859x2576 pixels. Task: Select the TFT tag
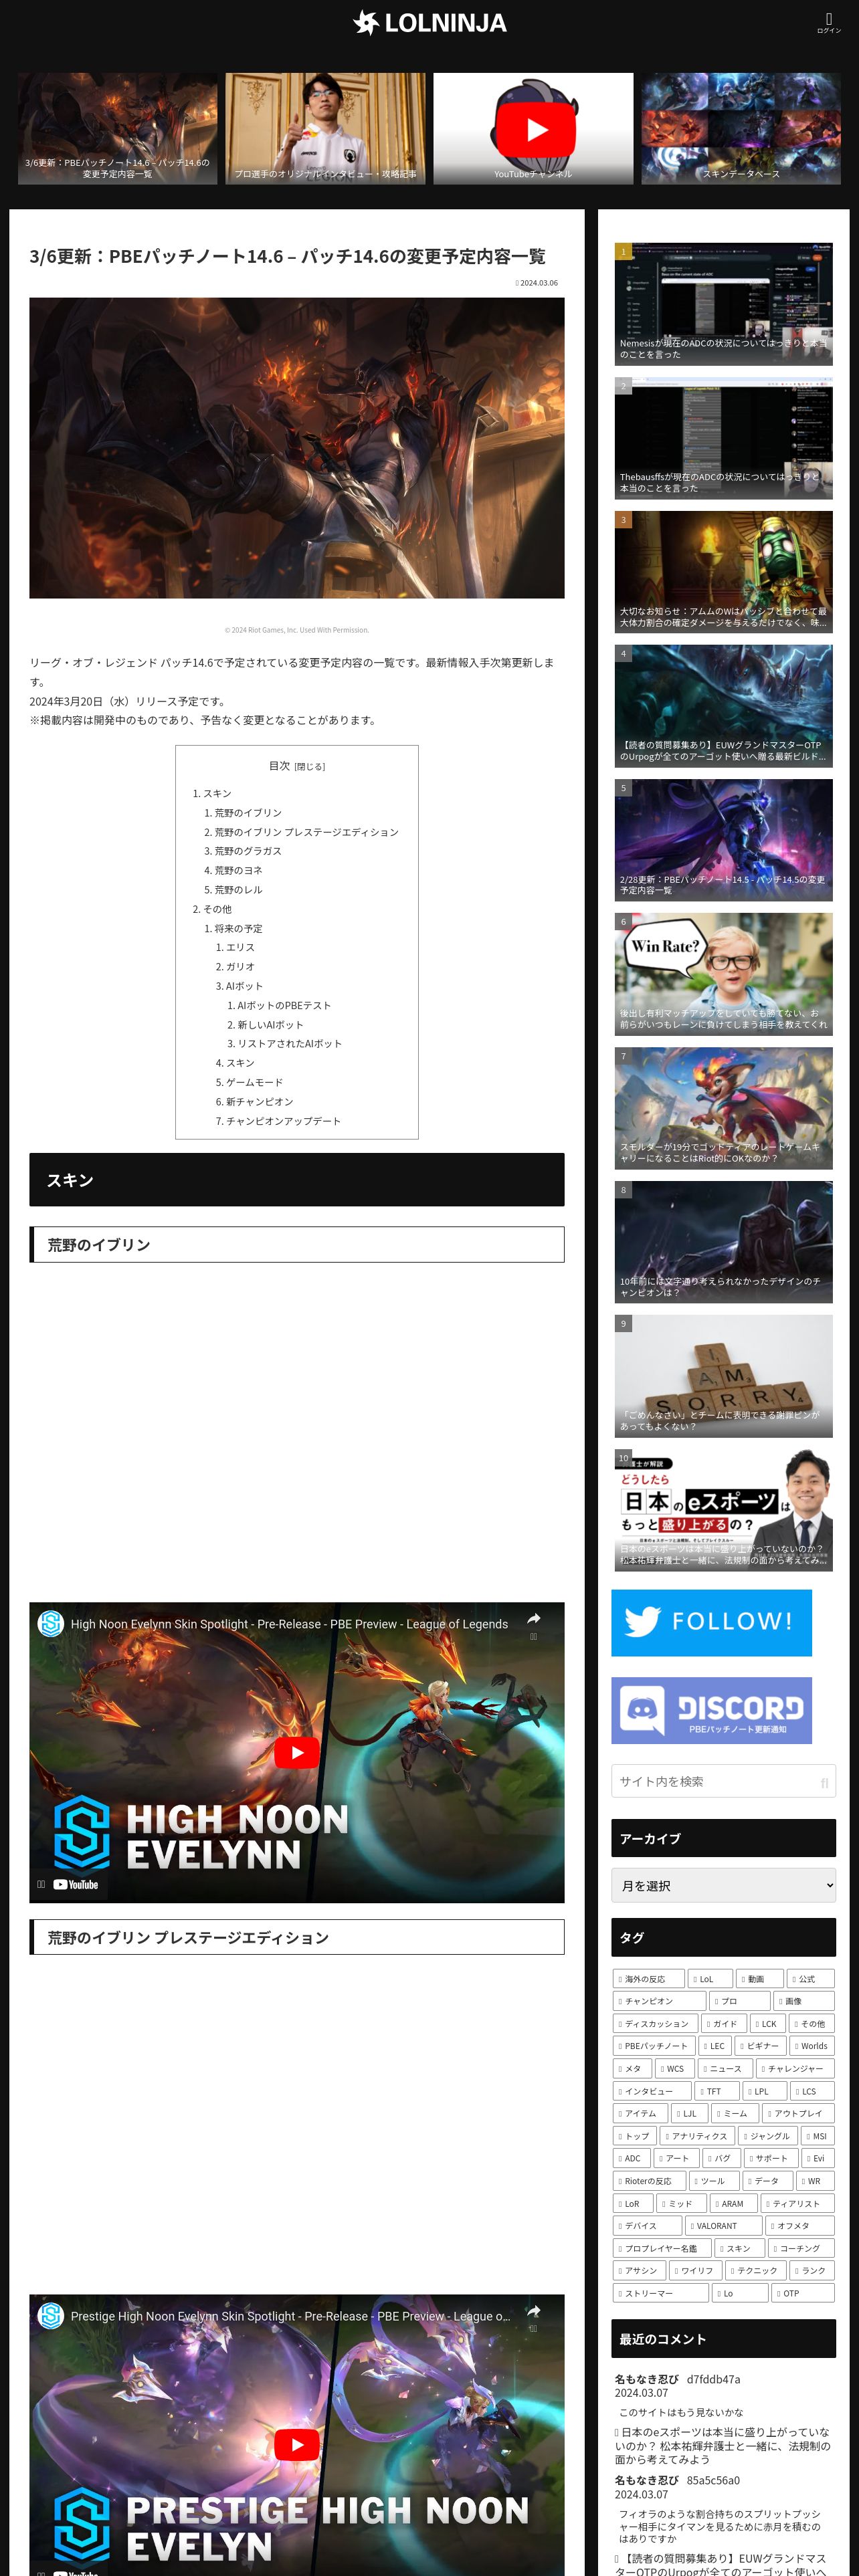(x=717, y=2091)
